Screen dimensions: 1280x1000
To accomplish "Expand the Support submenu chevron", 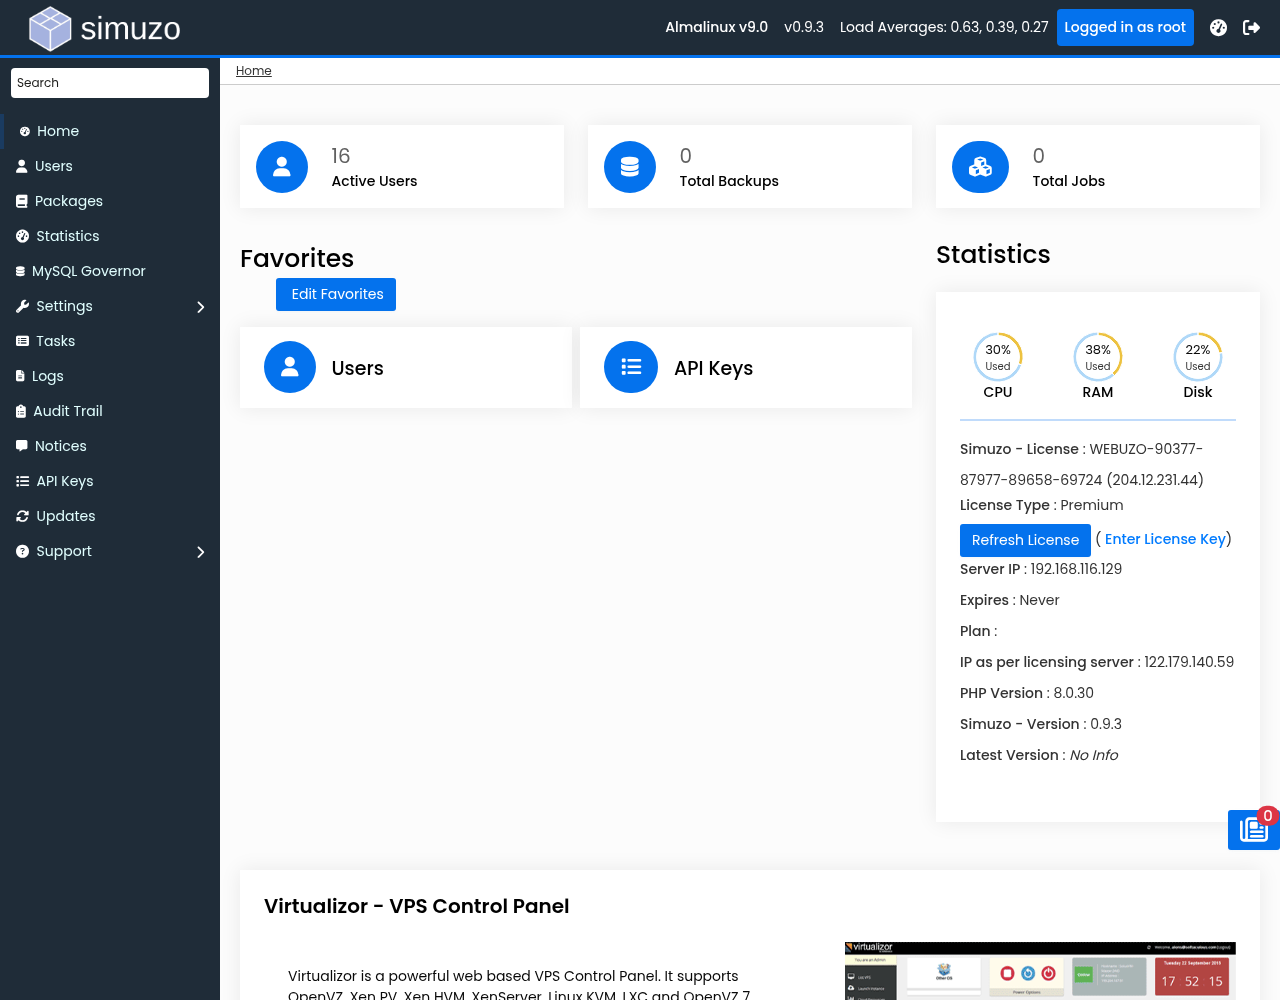I will (201, 552).
